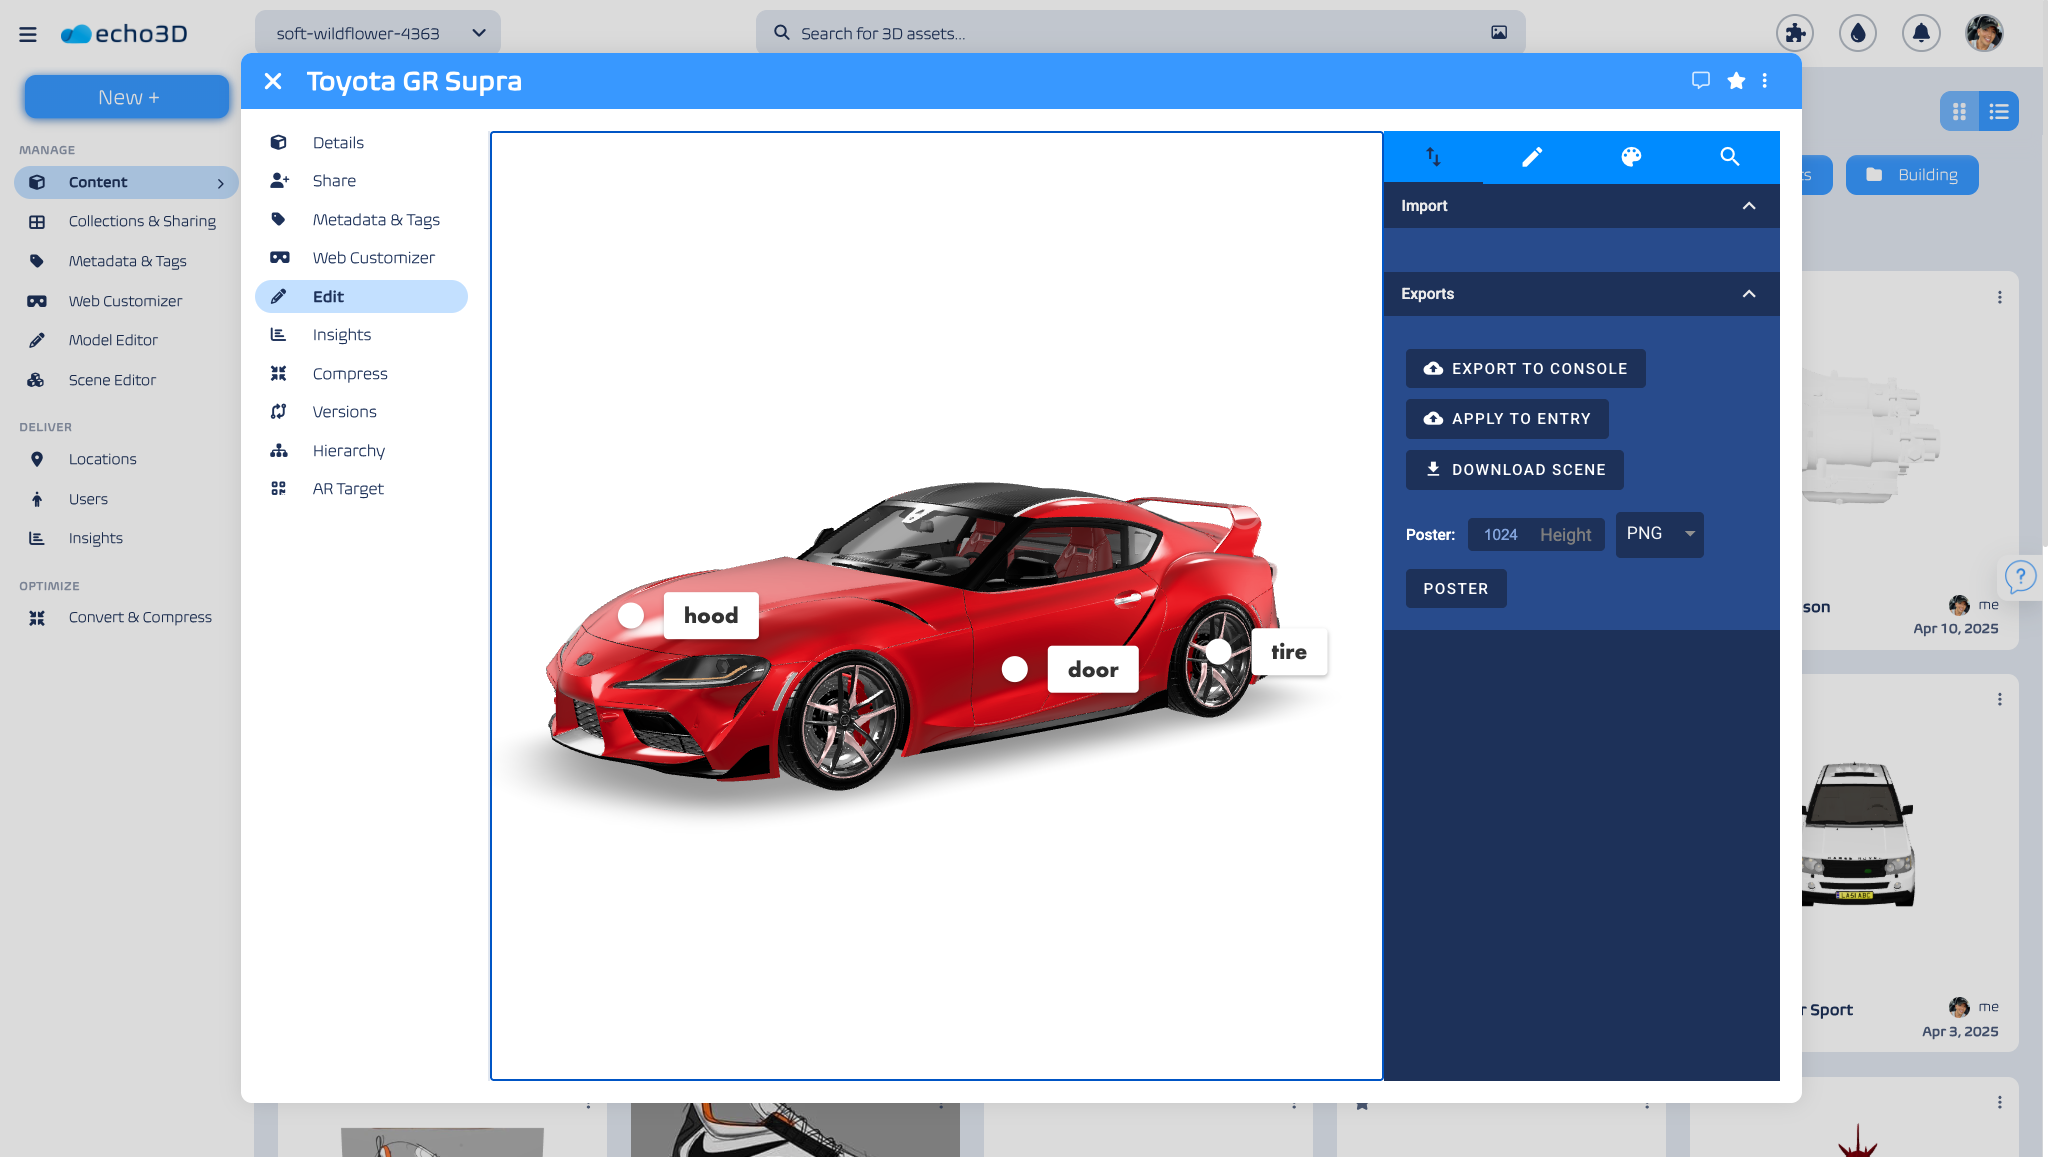2048x1157 pixels.
Task: Close the Toyota GR Supra panel
Action: (x=273, y=81)
